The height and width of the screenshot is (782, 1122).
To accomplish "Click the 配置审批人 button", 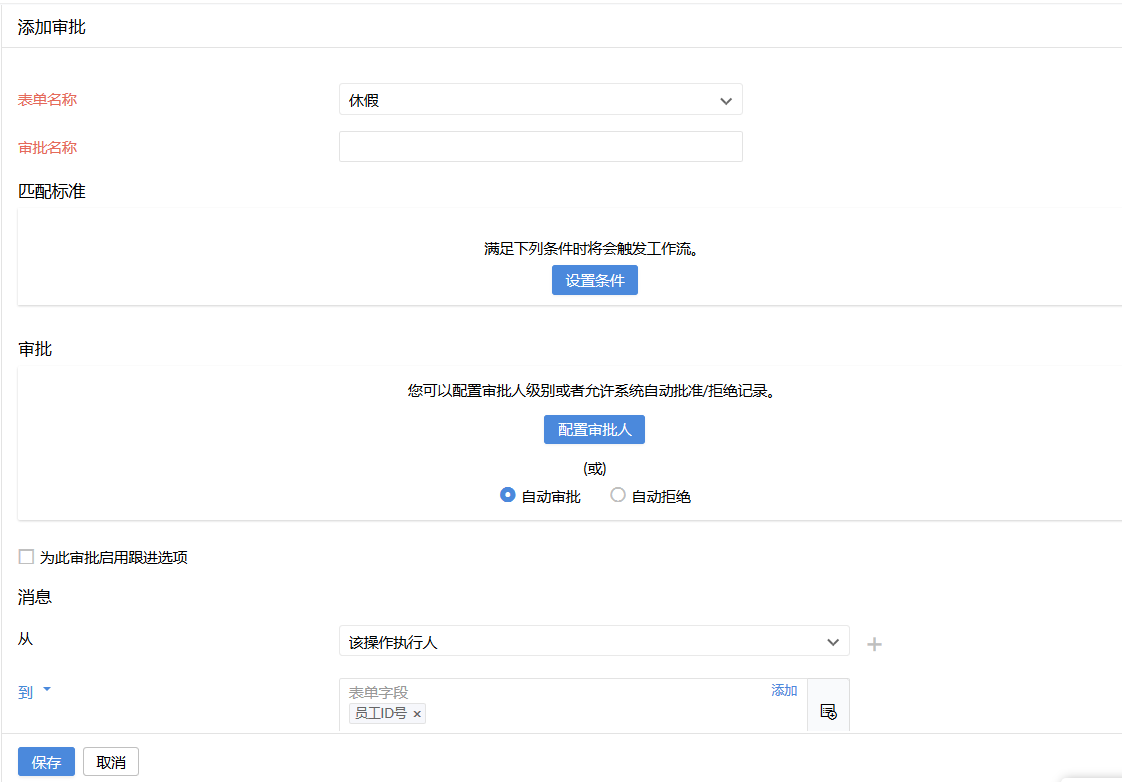I will tap(594, 430).
